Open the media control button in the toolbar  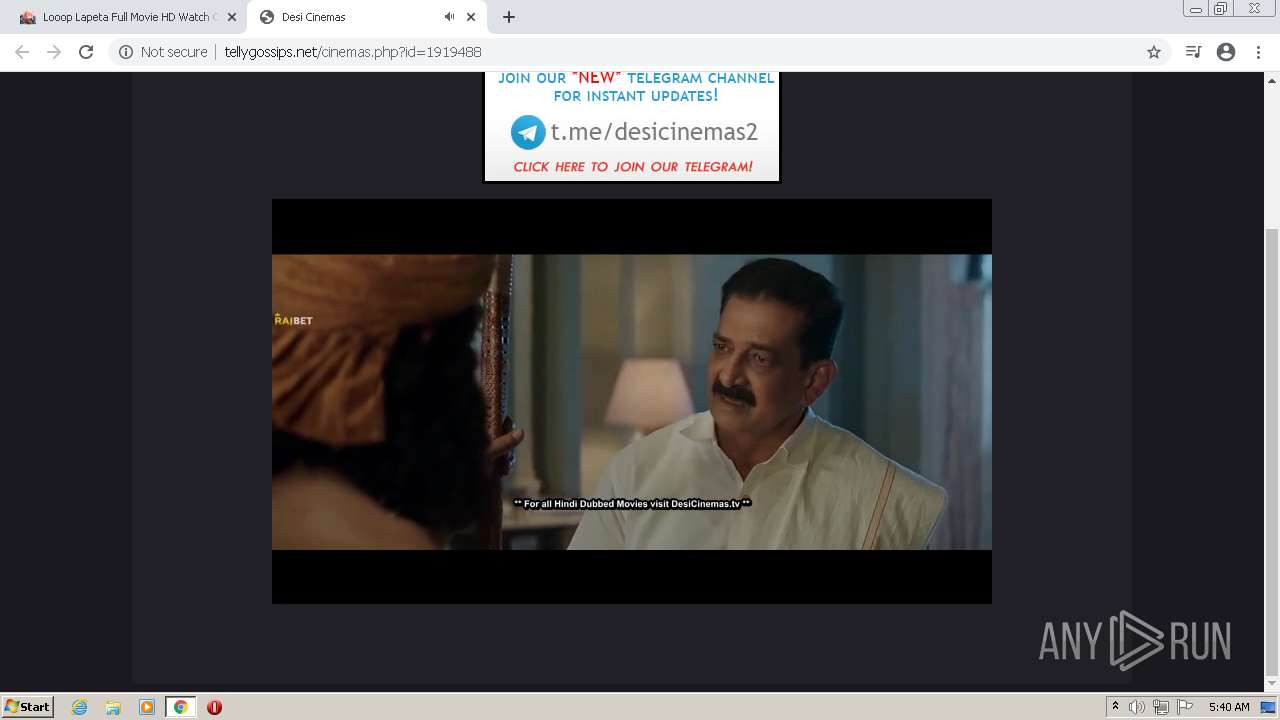click(1193, 52)
